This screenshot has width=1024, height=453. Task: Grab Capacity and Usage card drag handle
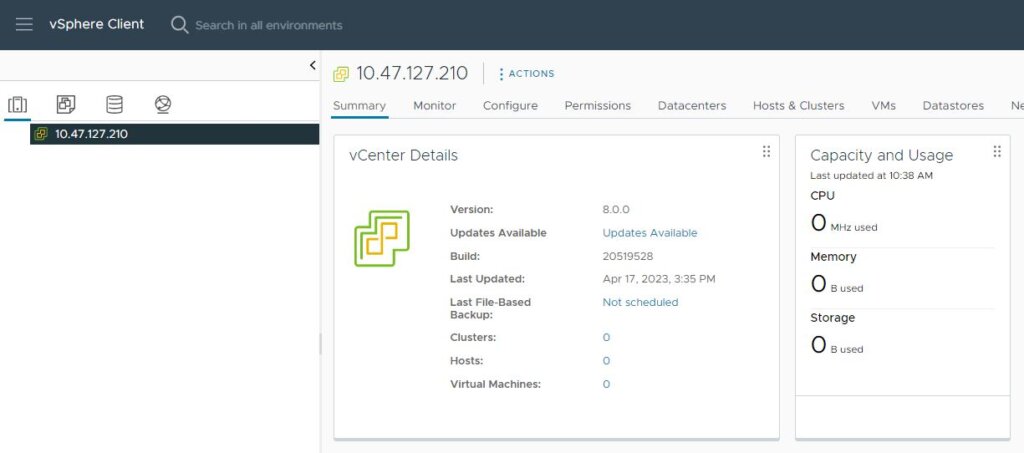click(997, 151)
